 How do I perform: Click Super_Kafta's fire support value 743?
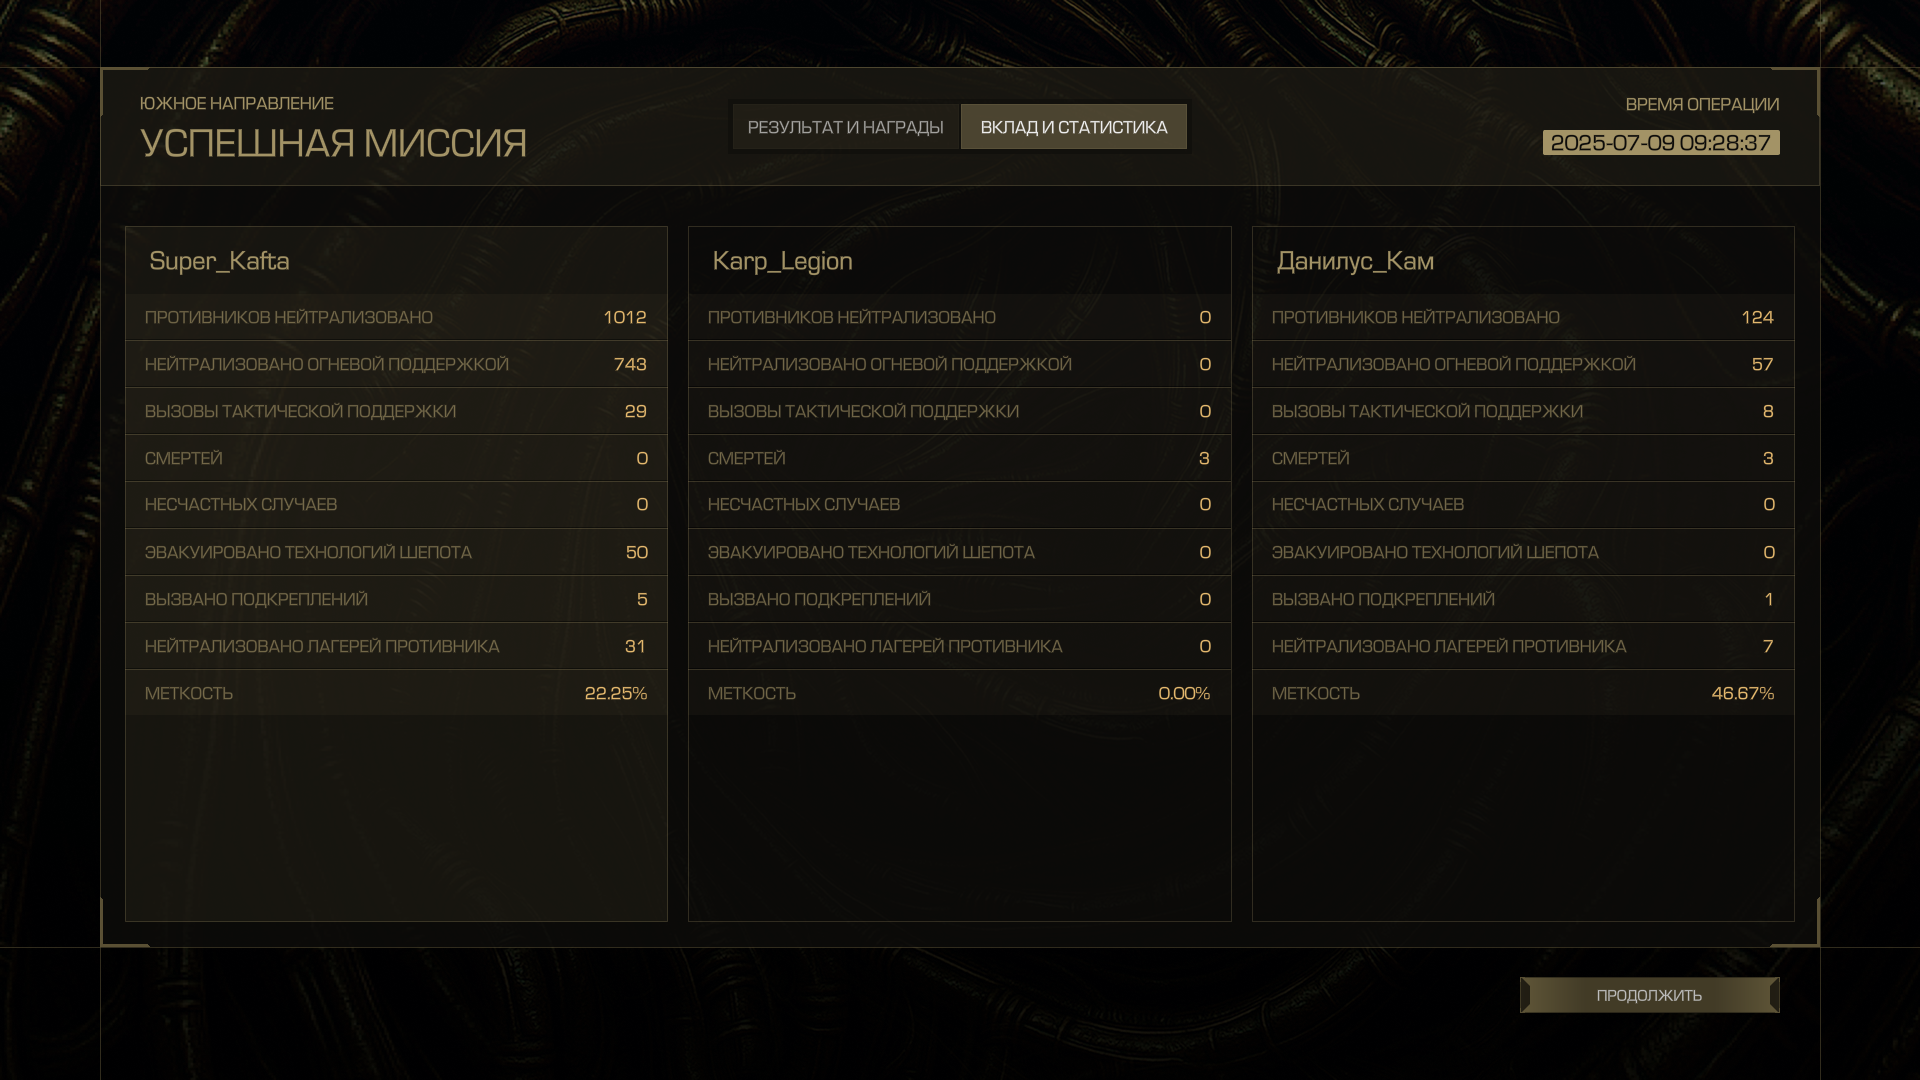click(630, 364)
